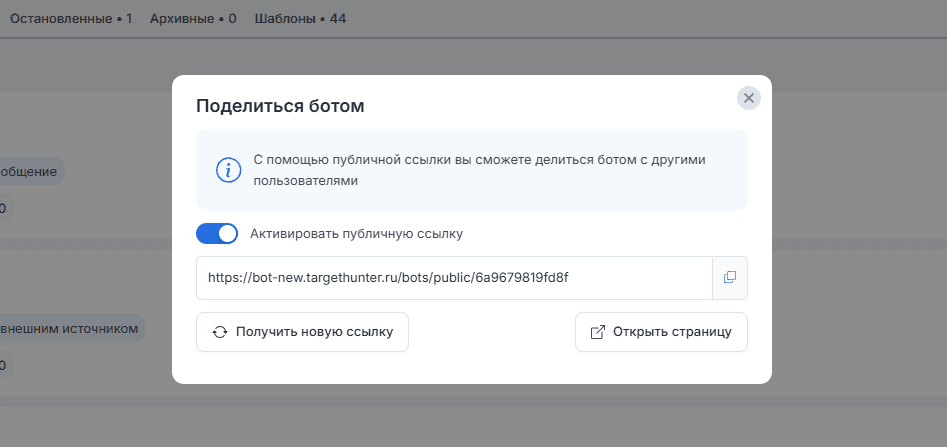Close the Поделиться ботом dialog

coord(748,98)
